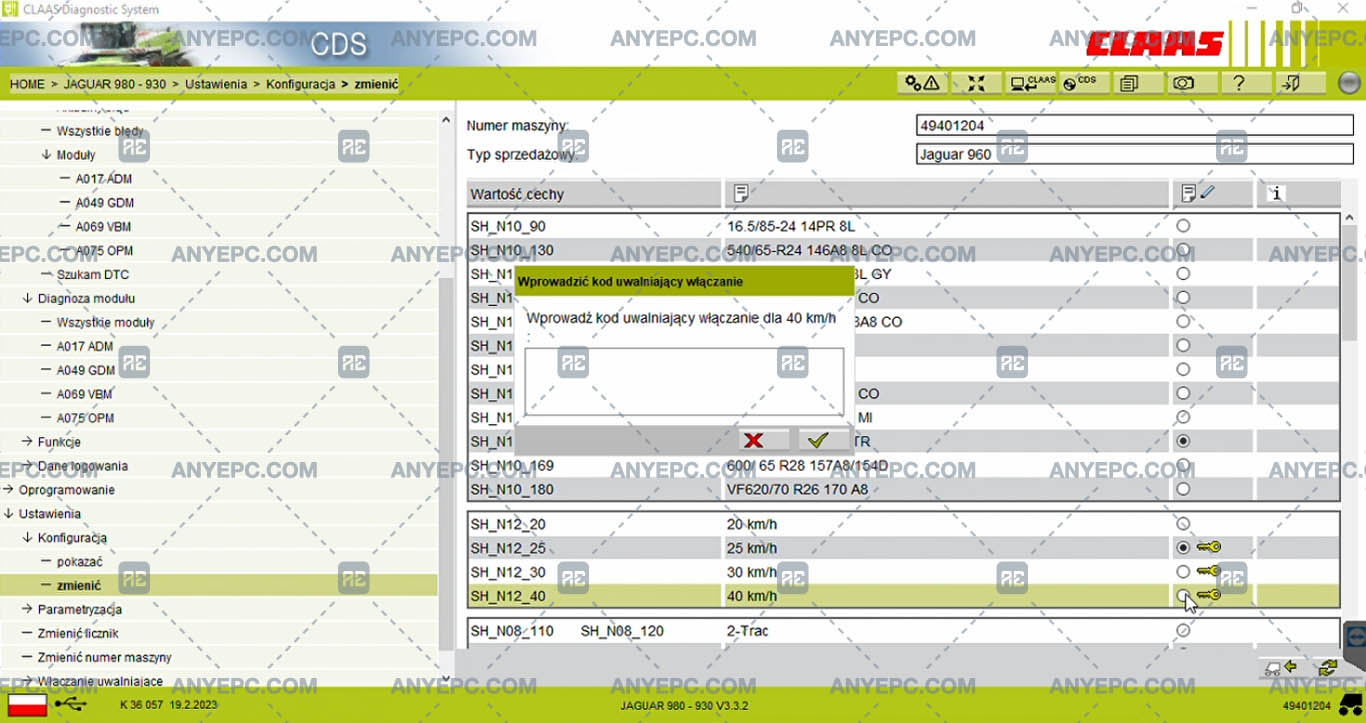The height and width of the screenshot is (723, 1366).
Task: Open JAGUAR 980 - 930 breadcrumb
Action: pyautogui.click(x=115, y=84)
